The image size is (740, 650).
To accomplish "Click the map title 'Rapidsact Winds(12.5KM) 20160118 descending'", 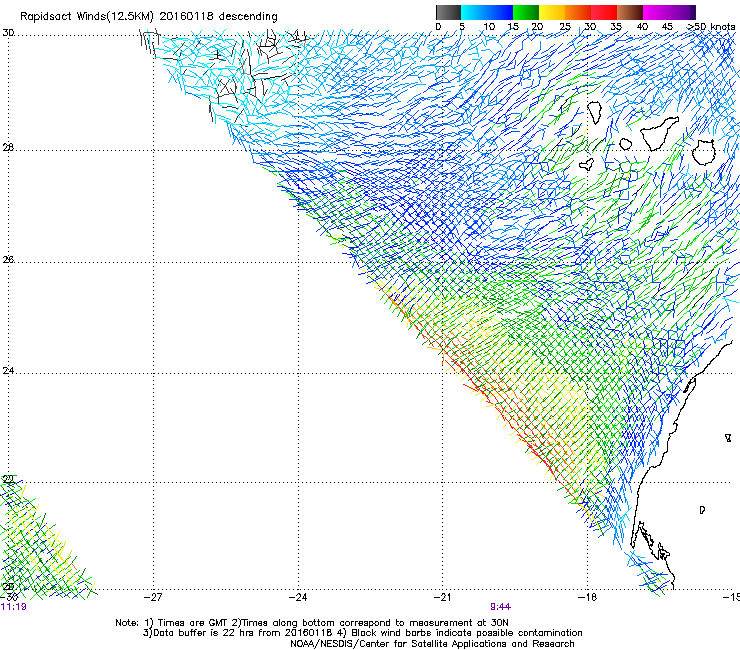I will [149, 17].
